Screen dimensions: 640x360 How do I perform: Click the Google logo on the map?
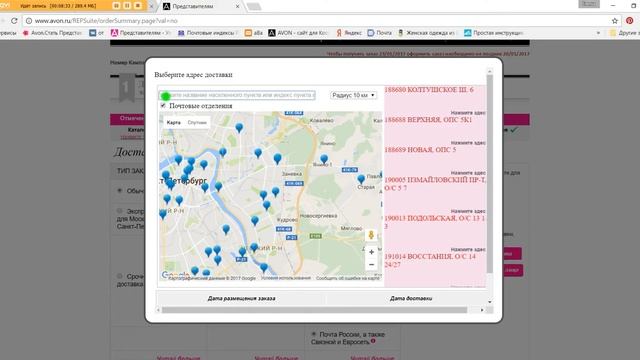click(175, 275)
